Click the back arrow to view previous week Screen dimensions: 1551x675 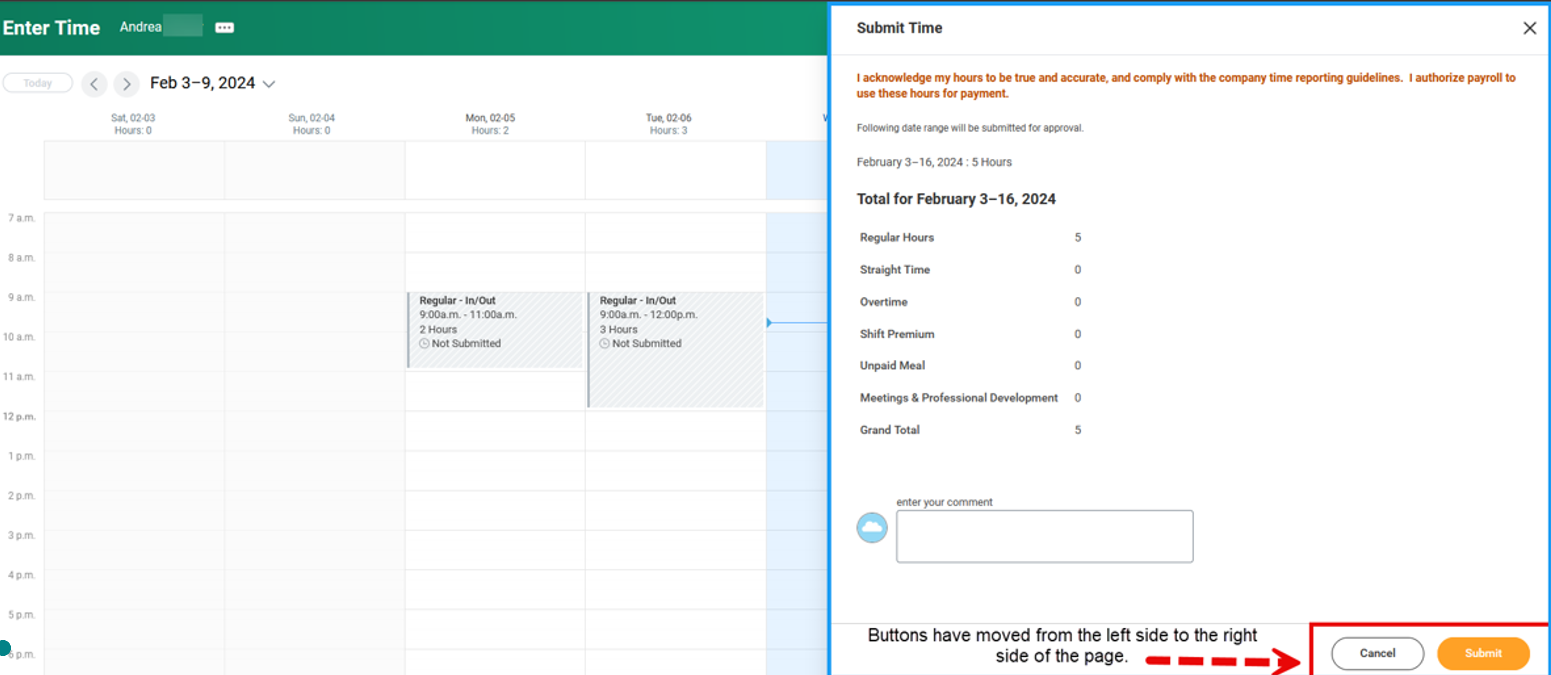click(94, 84)
